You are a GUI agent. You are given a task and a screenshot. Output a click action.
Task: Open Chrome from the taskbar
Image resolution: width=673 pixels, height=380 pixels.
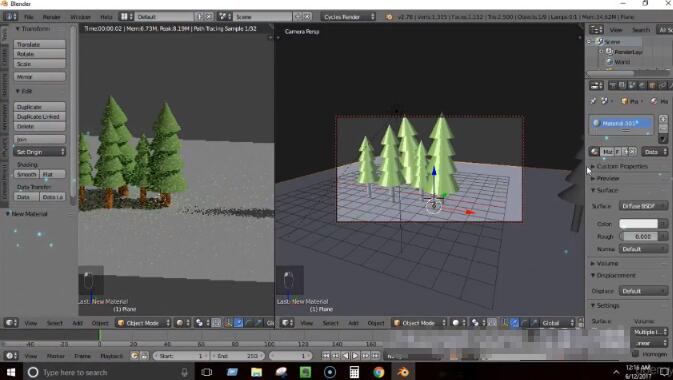point(379,372)
